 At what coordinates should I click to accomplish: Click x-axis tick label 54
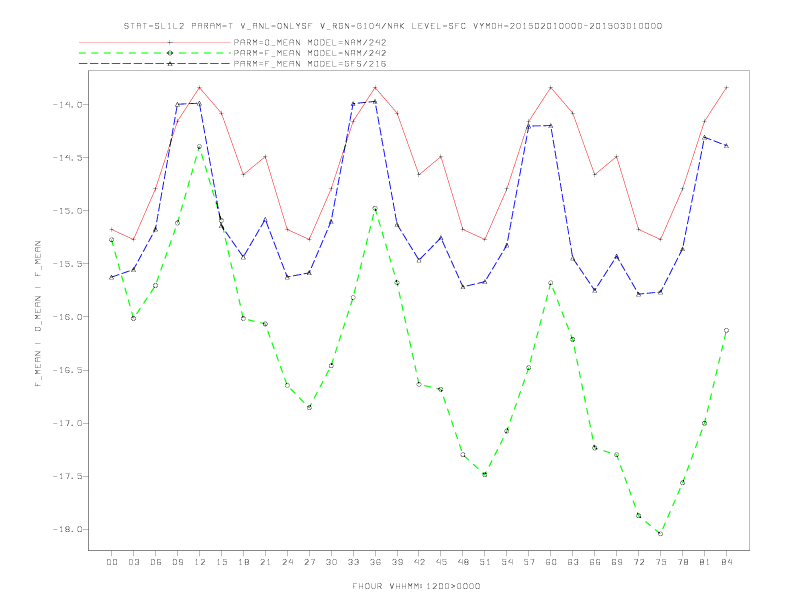click(x=507, y=562)
